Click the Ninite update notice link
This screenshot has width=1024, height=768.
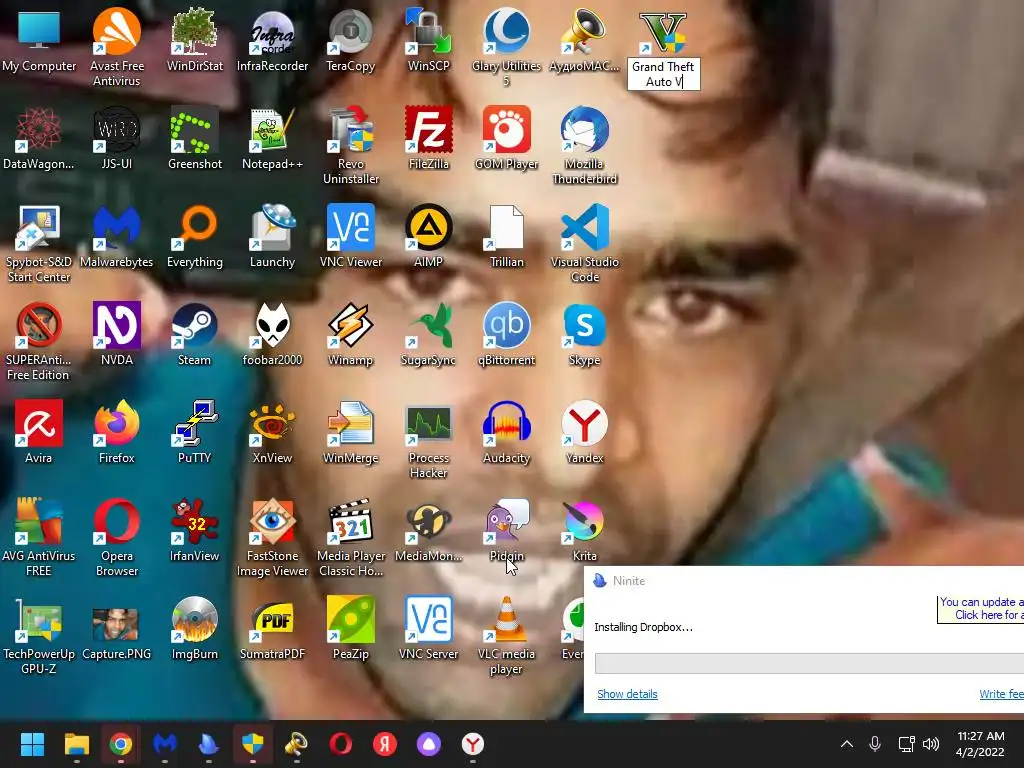click(981, 609)
